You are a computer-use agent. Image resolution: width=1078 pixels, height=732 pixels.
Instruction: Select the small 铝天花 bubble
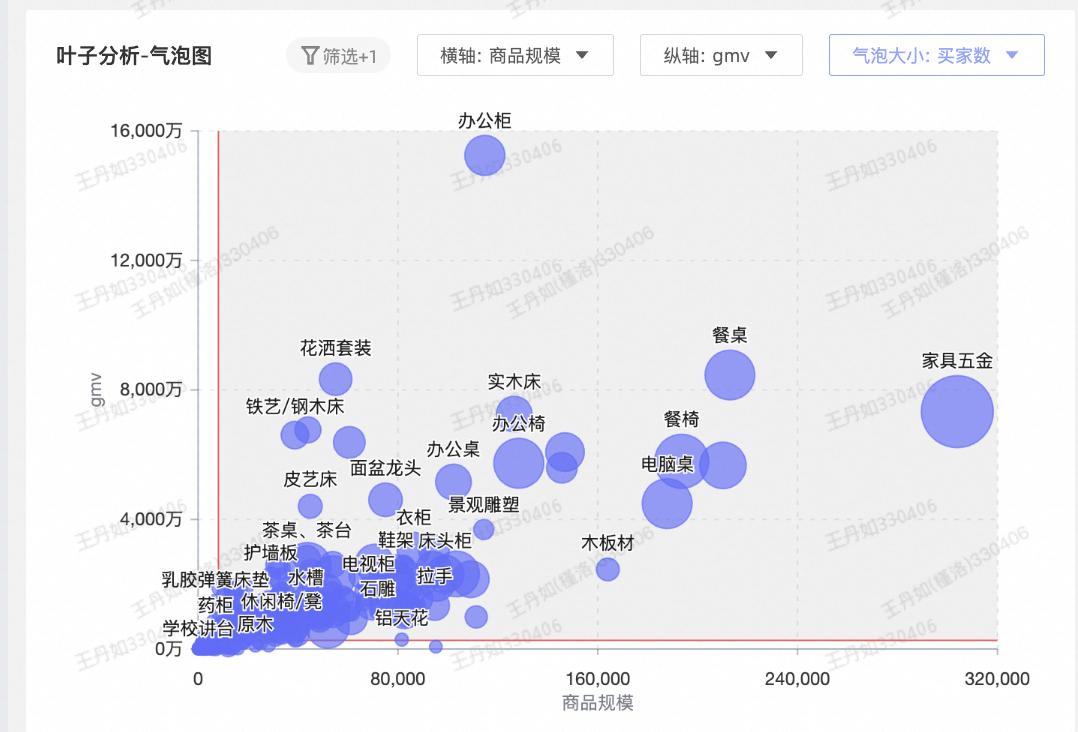(402, 639)
